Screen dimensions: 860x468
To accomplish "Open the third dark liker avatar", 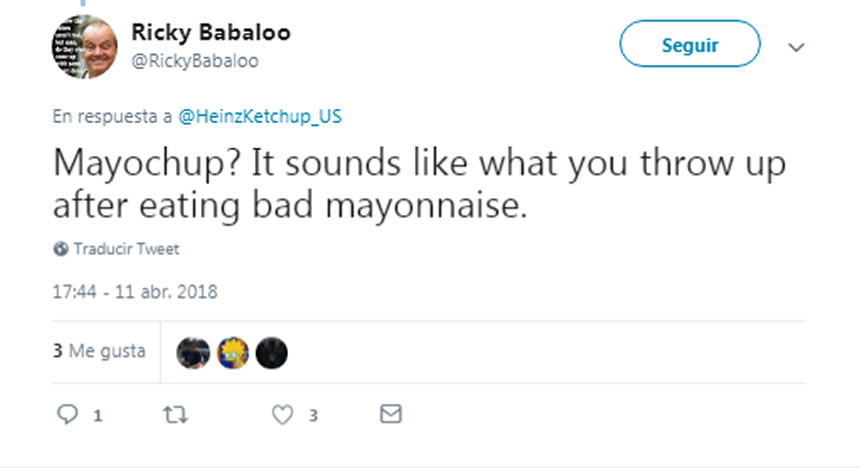I will click(x=271, y=352).
